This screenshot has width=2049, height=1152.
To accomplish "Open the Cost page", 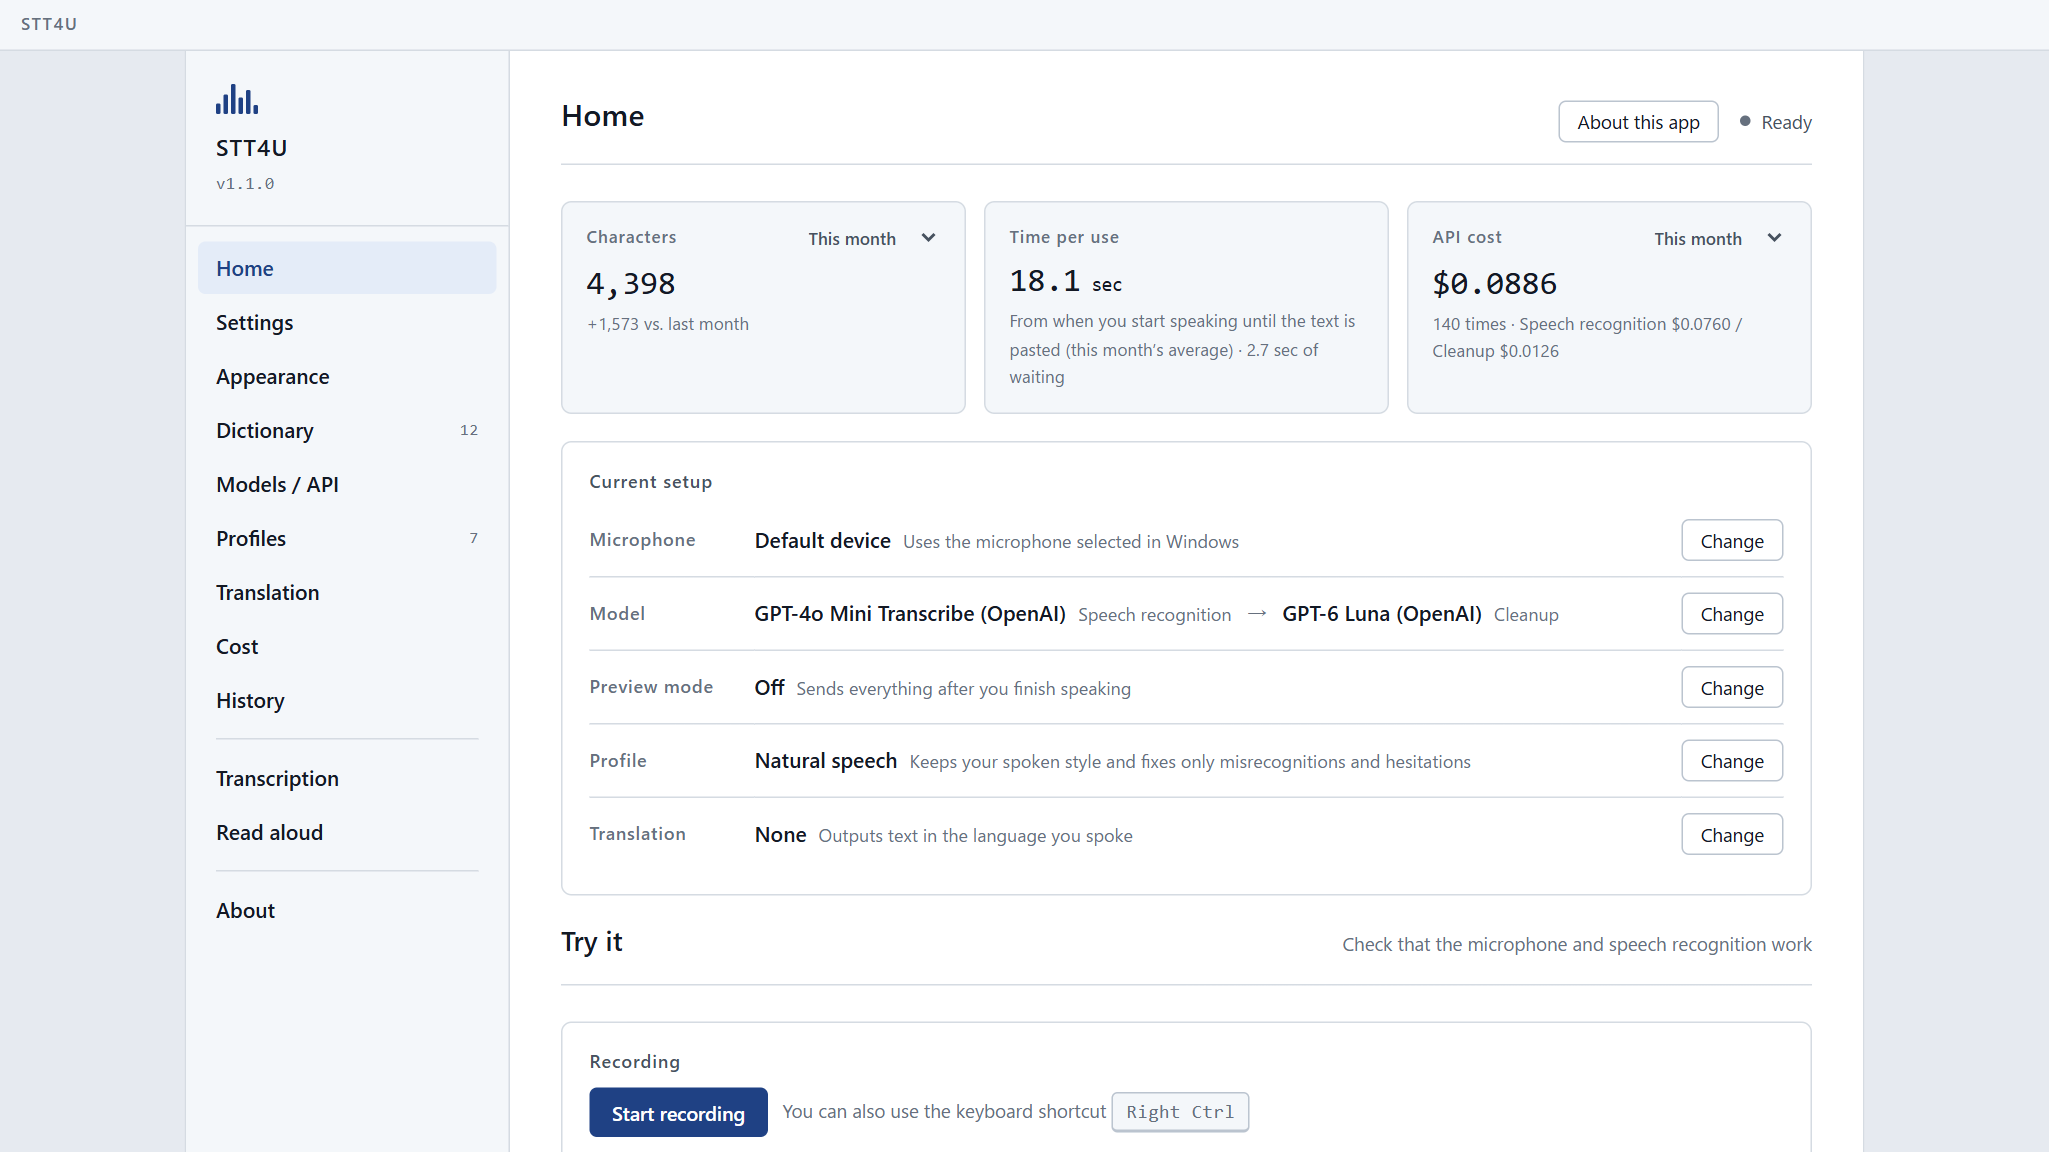I will pos(347,646).
